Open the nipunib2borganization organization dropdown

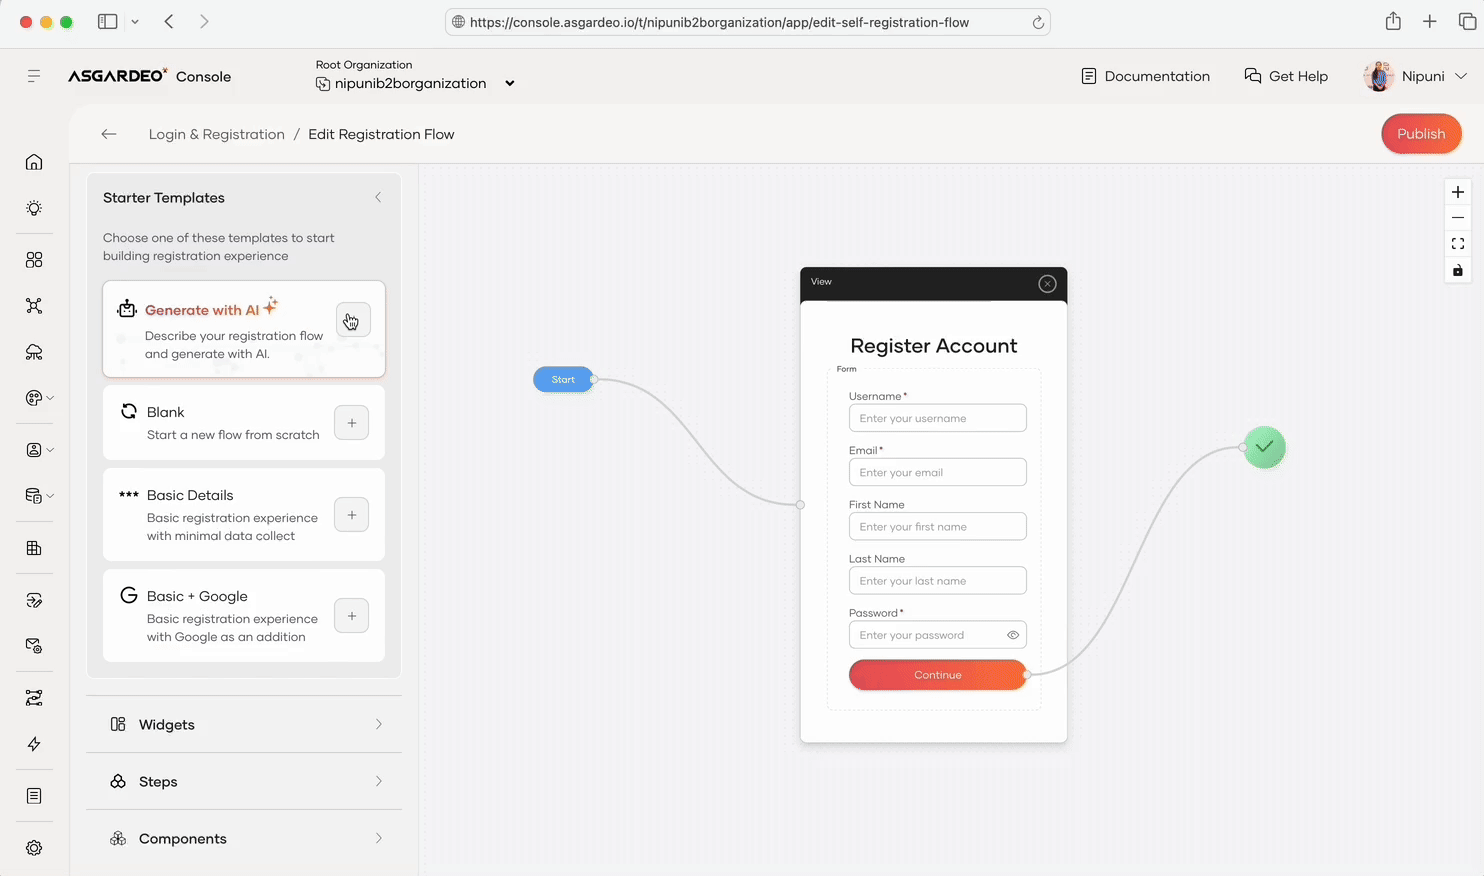pyautogui.click(x=509, y=84)
